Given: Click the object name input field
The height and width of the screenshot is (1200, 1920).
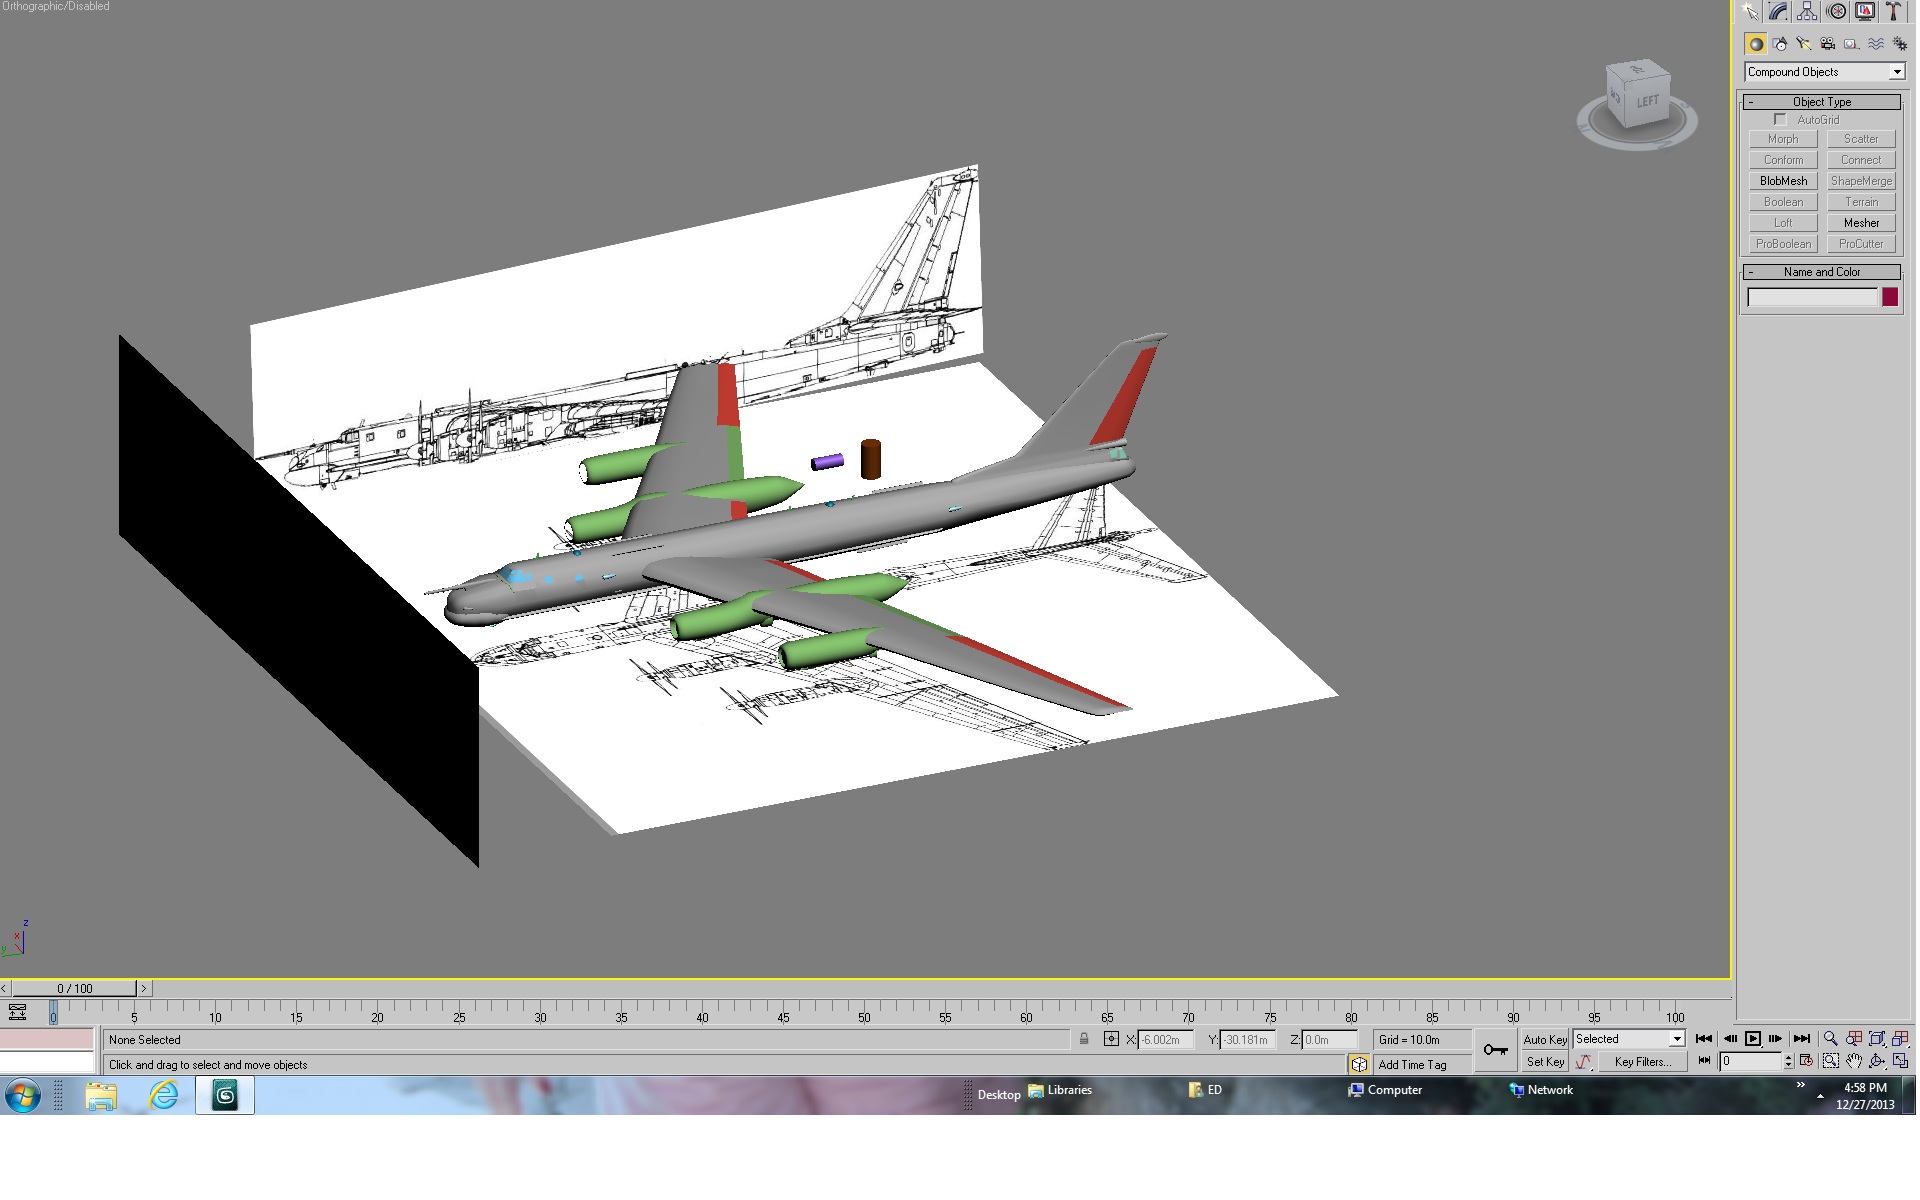Looking at the screenshot, I should coord(1812,297).
